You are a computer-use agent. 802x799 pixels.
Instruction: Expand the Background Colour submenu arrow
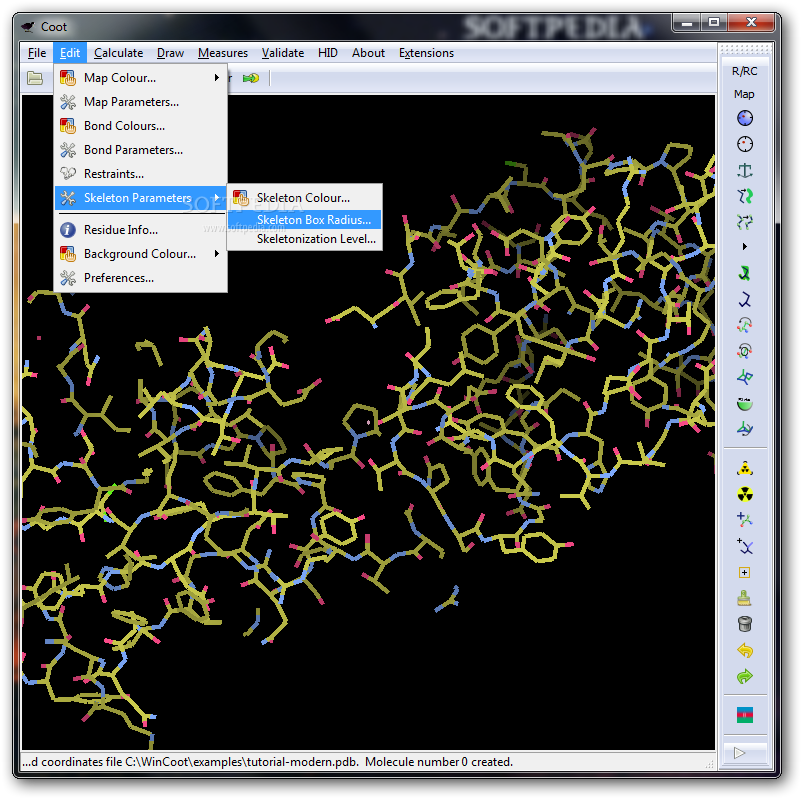[216, 254]
